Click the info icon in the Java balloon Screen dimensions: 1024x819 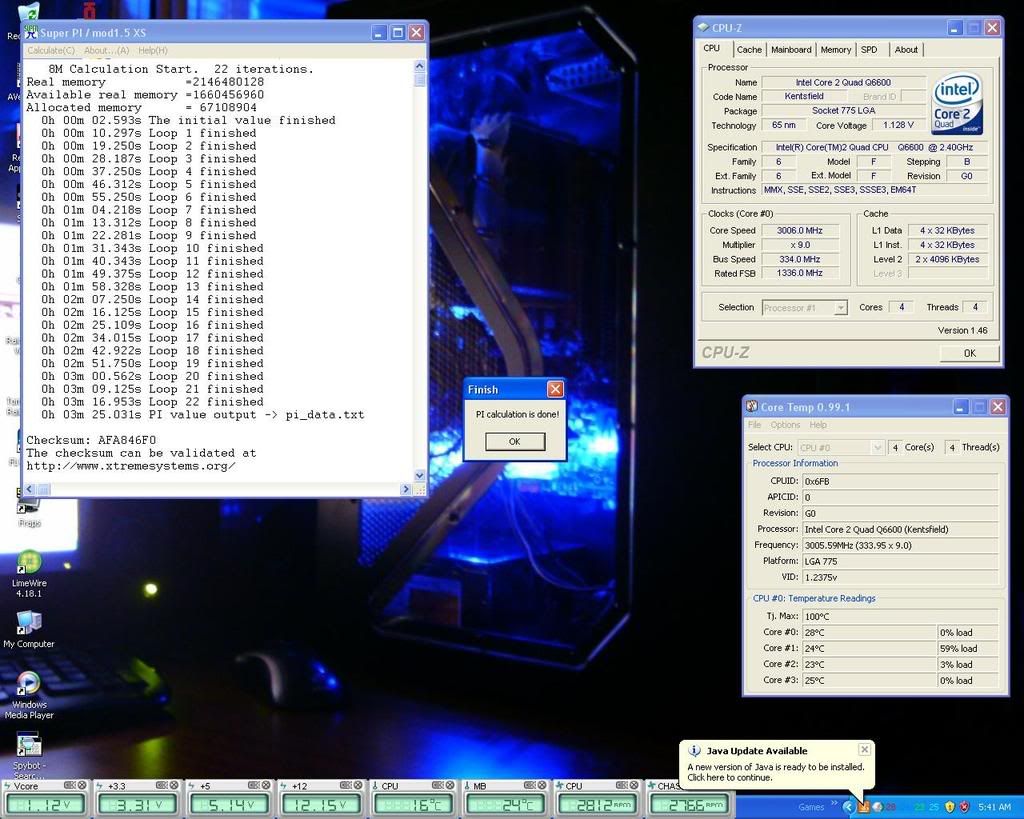coord(695,751)
